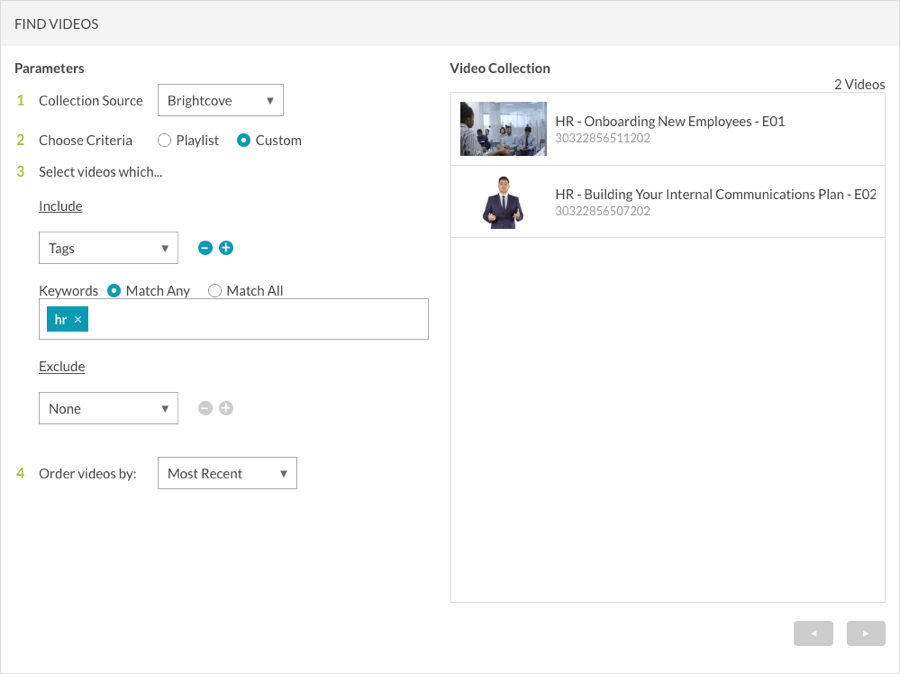Click the Order videos by: label

click(87, 474)
